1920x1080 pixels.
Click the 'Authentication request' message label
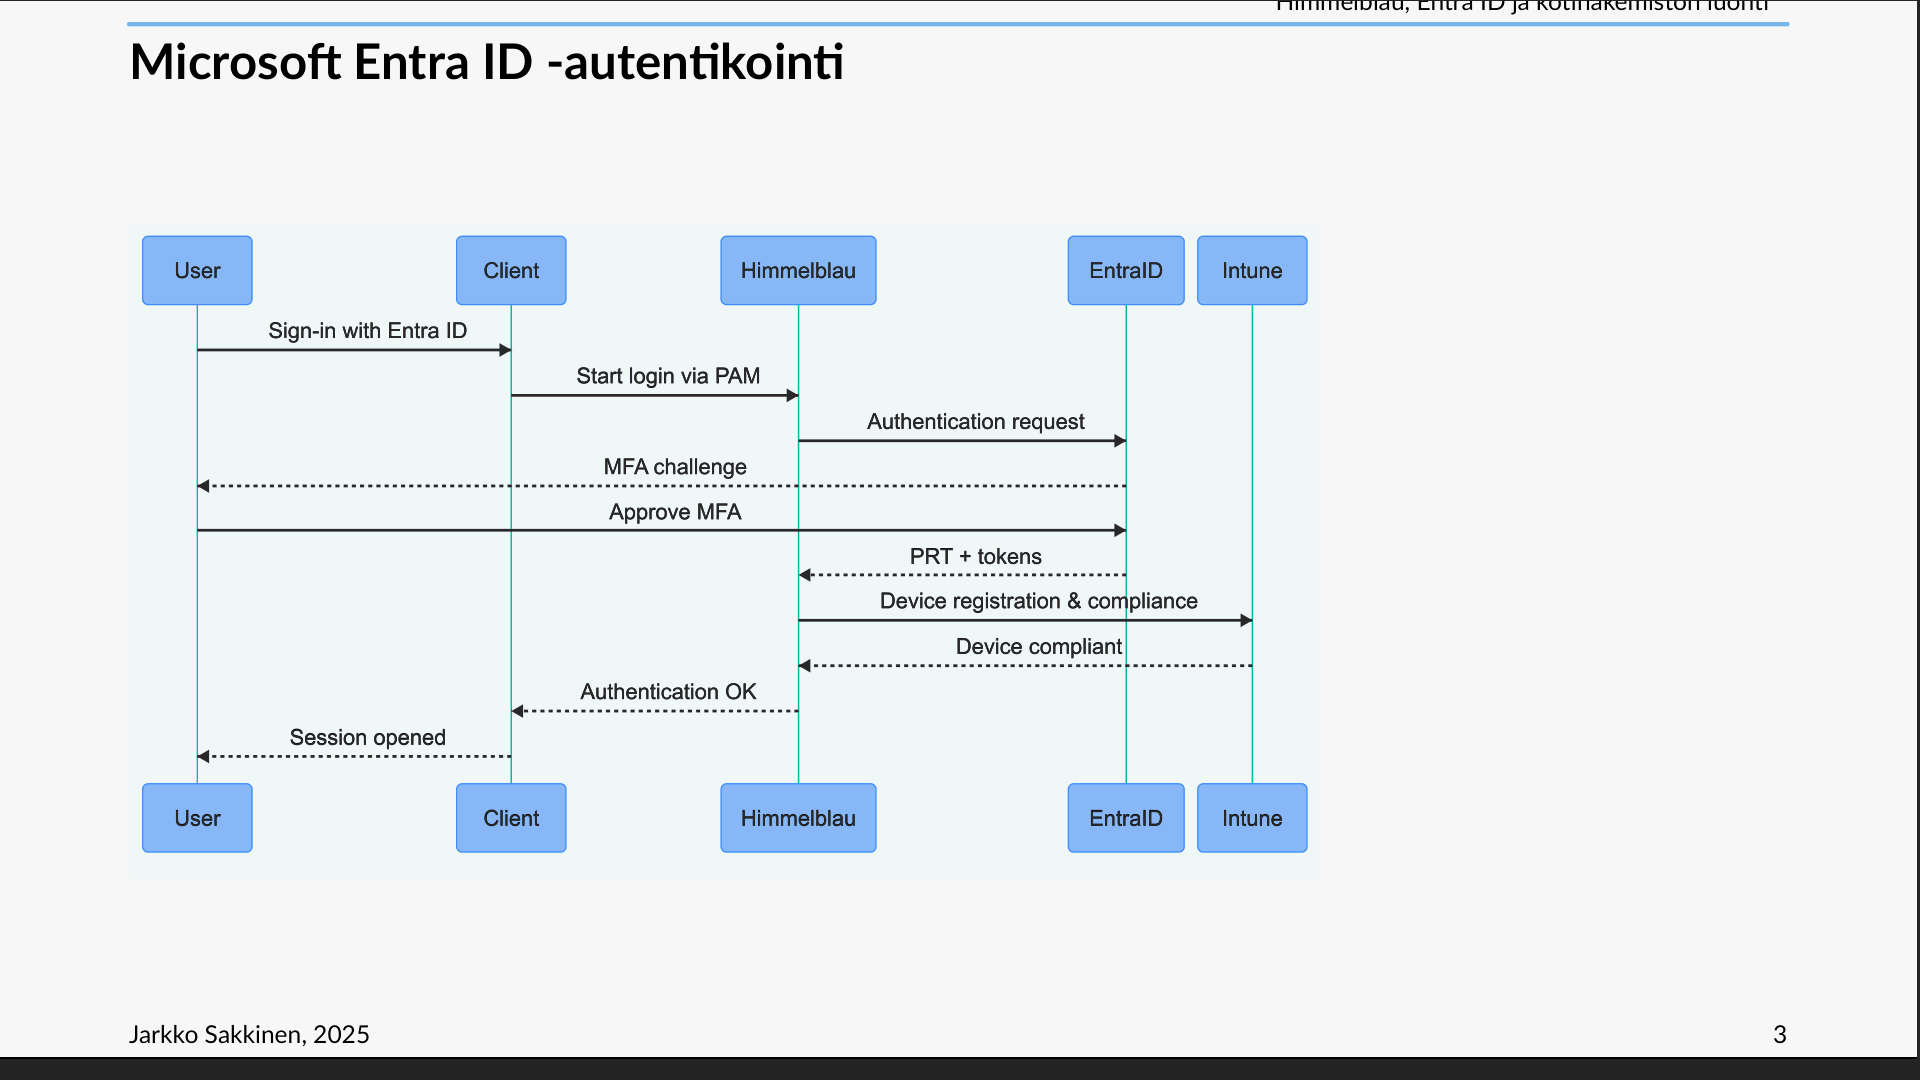[x=975, y=422]
